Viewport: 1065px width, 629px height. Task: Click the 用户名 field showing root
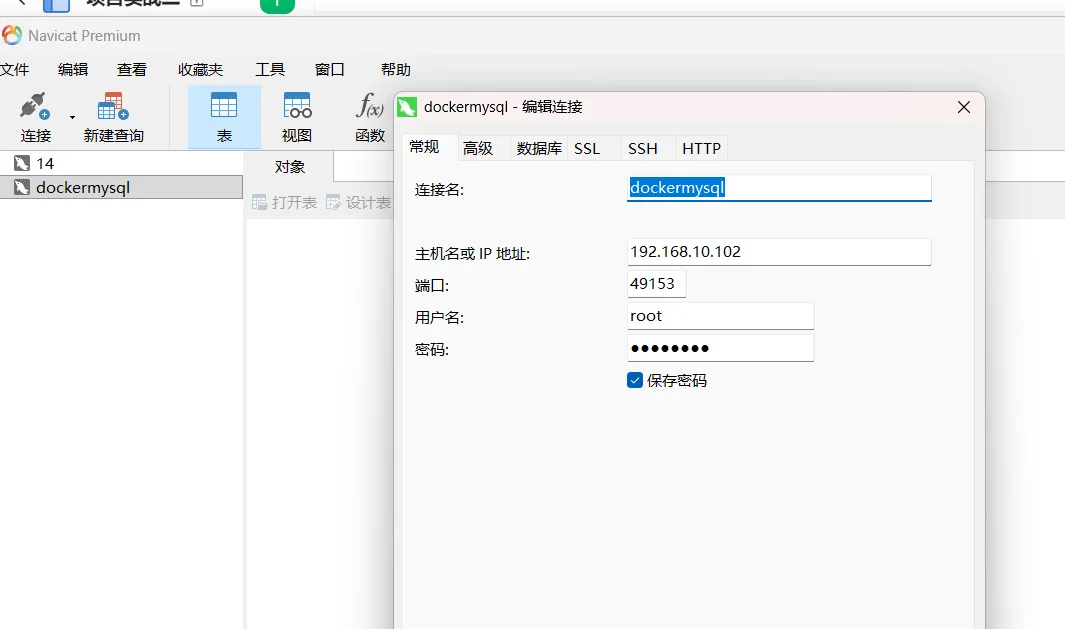[720, 316]
